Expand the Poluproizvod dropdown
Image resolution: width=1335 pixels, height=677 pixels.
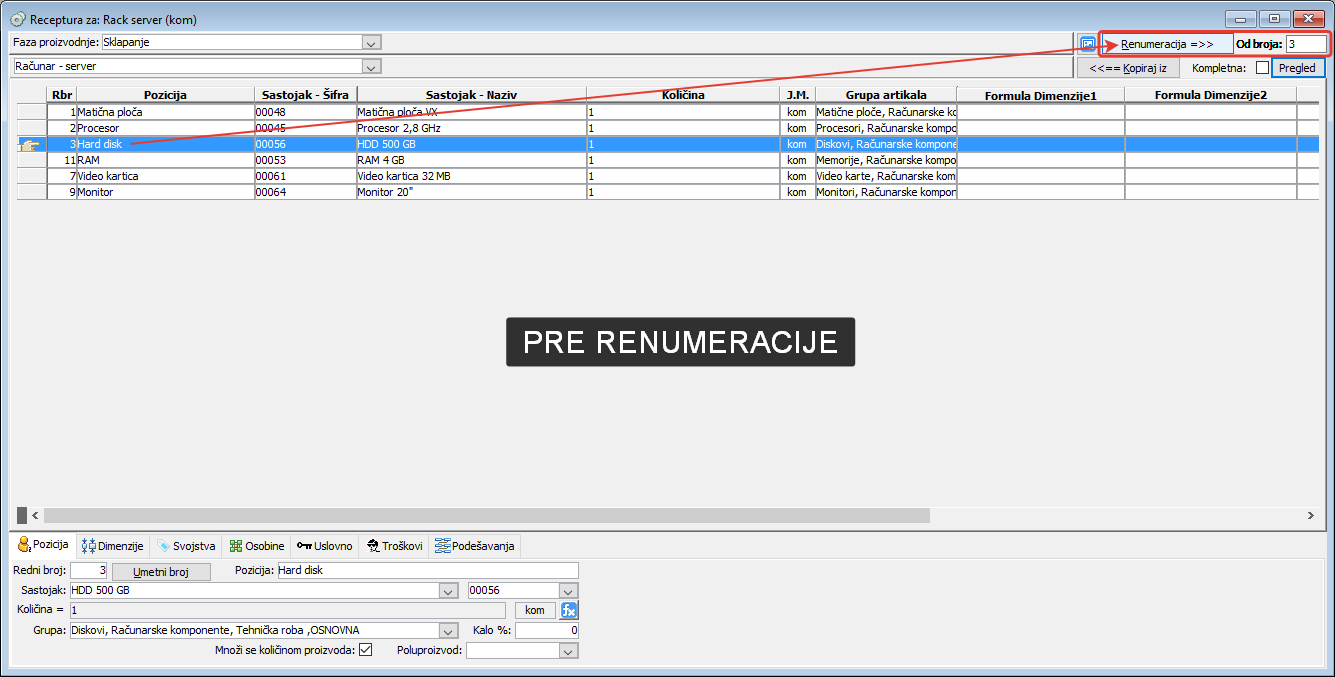click(x=568, y=651)
